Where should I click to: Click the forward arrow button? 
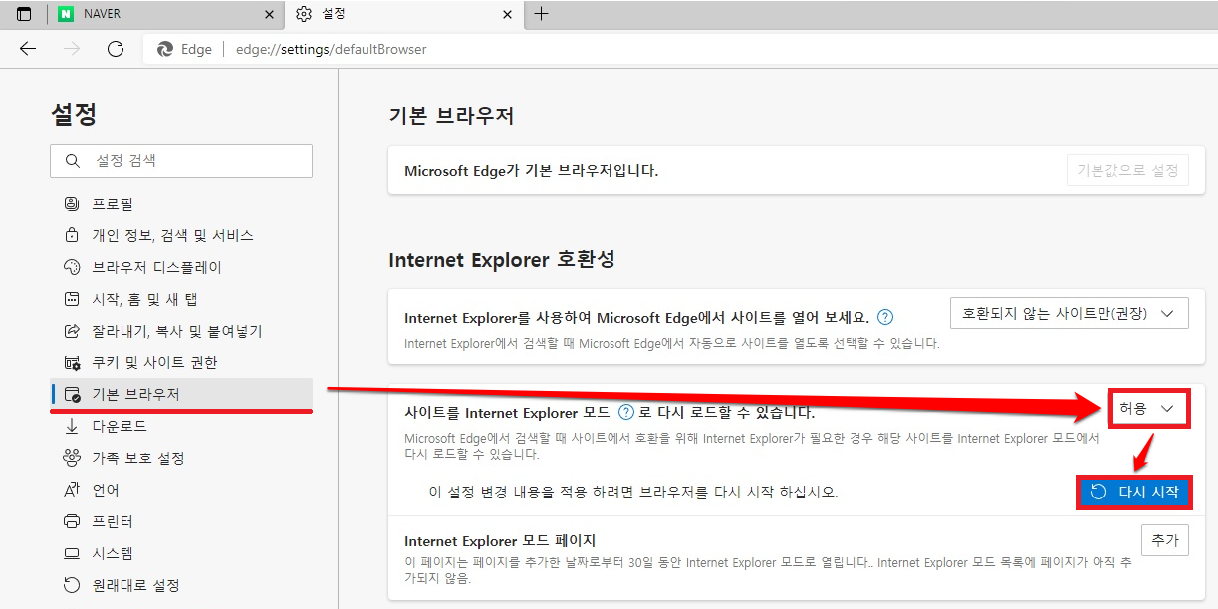(71, 49)
